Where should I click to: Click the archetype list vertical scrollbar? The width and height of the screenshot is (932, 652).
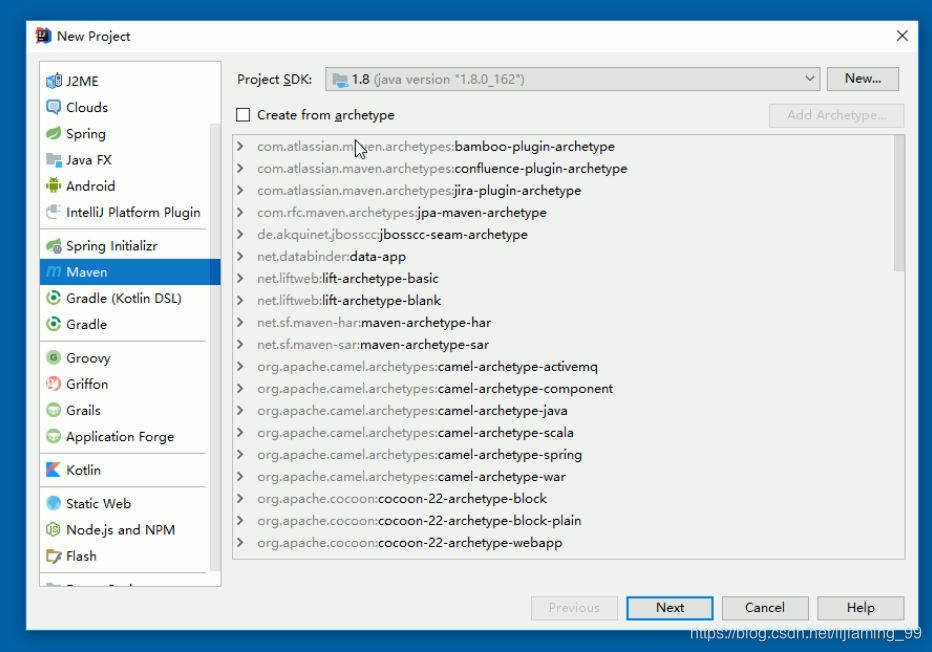(x=899, y=203)
